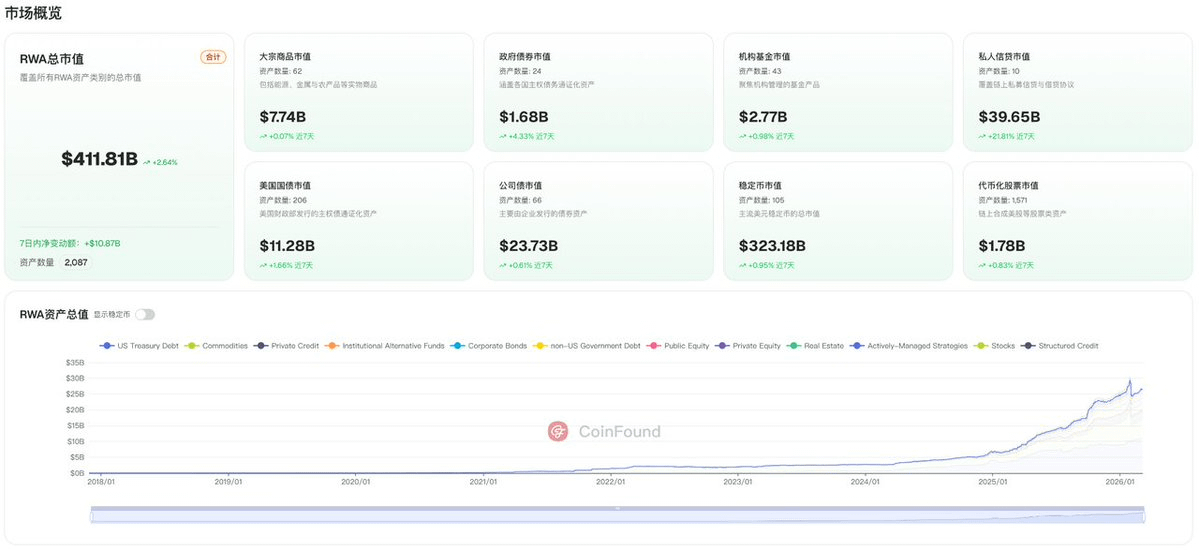Open the 稳定币市值 card
Viewport: 1199px width, 551px height.
click(x=838, y=221)
